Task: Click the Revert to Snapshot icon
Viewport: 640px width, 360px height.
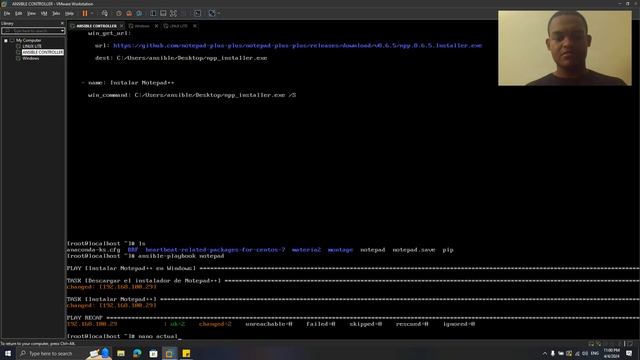Action: 129,13
